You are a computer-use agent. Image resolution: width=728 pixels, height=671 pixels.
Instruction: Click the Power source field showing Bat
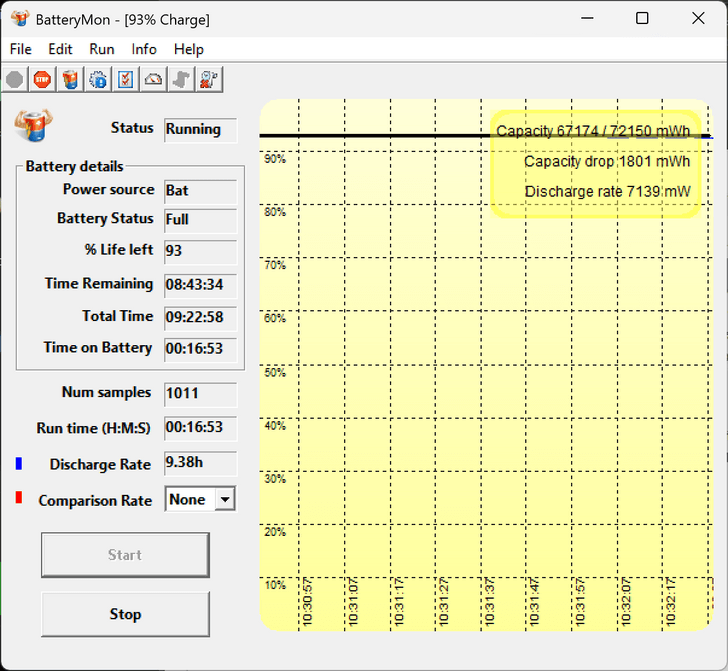(201, 191)
